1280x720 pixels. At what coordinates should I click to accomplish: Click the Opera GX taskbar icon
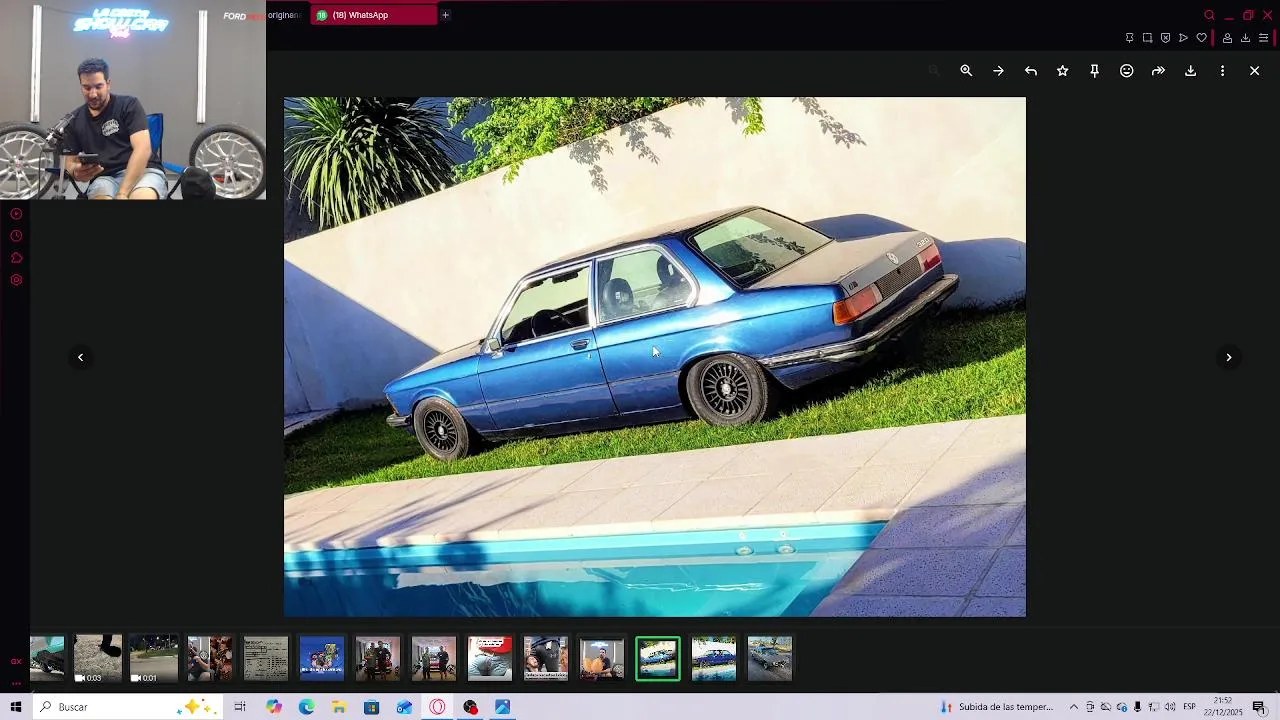coord(437,707)
